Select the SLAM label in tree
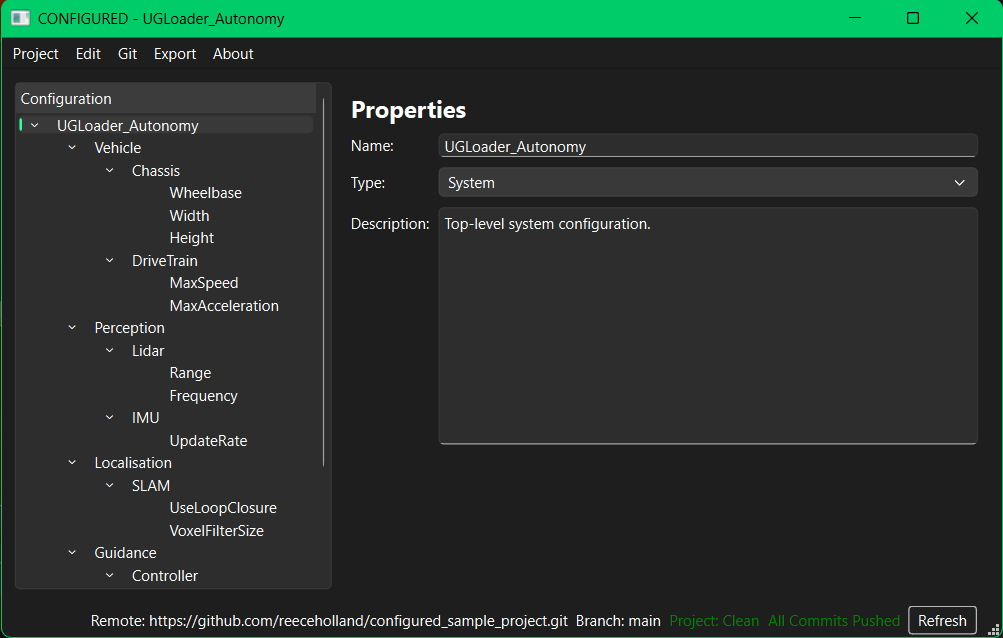The image size is (1003, 638). pyautogui.click(x=151, y=486)
